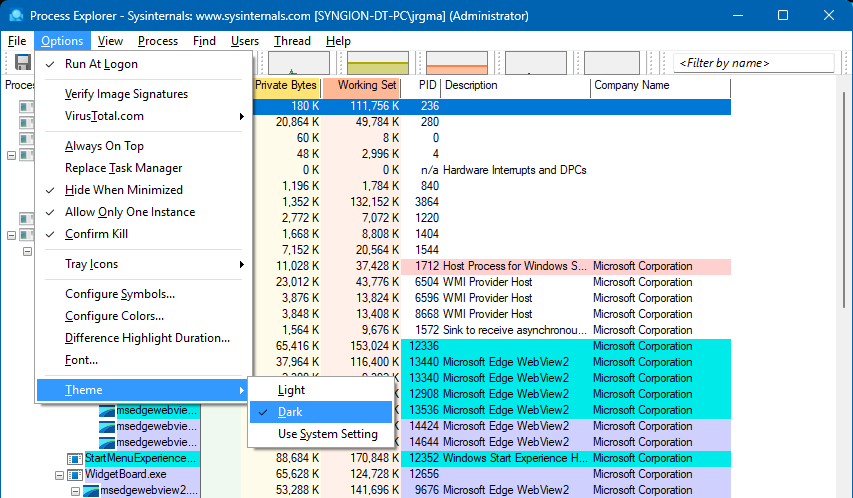Image resolution: width=853 pixels, height=498 pixels.
Task: Click the WidgetBoard.exe process icon
Action: [x=75, y=475]
